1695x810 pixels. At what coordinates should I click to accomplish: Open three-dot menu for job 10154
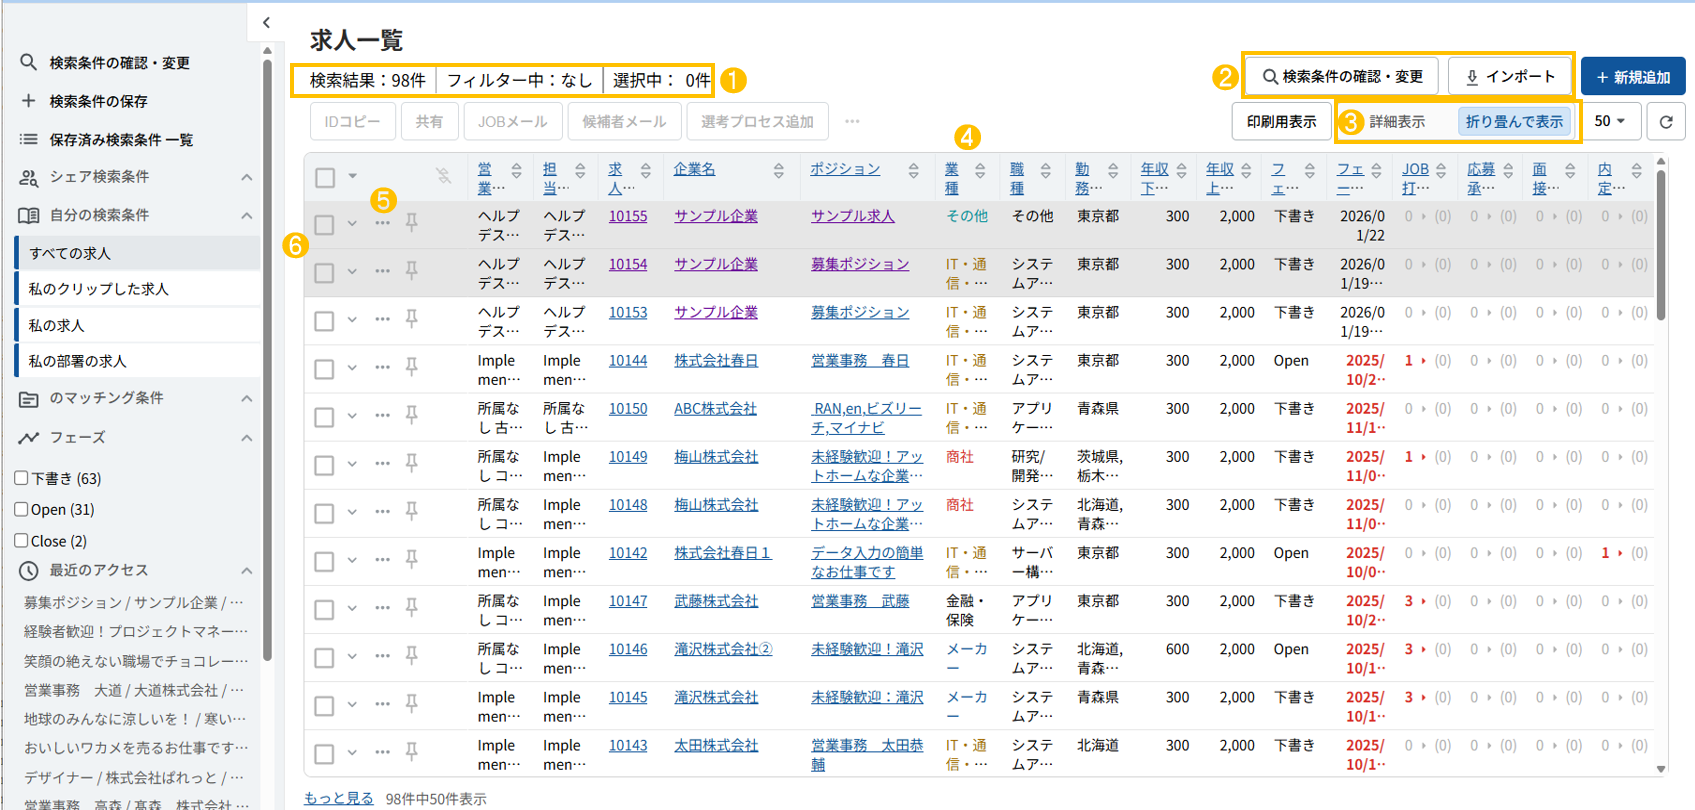pyautogui.click(x=382, y=271)
